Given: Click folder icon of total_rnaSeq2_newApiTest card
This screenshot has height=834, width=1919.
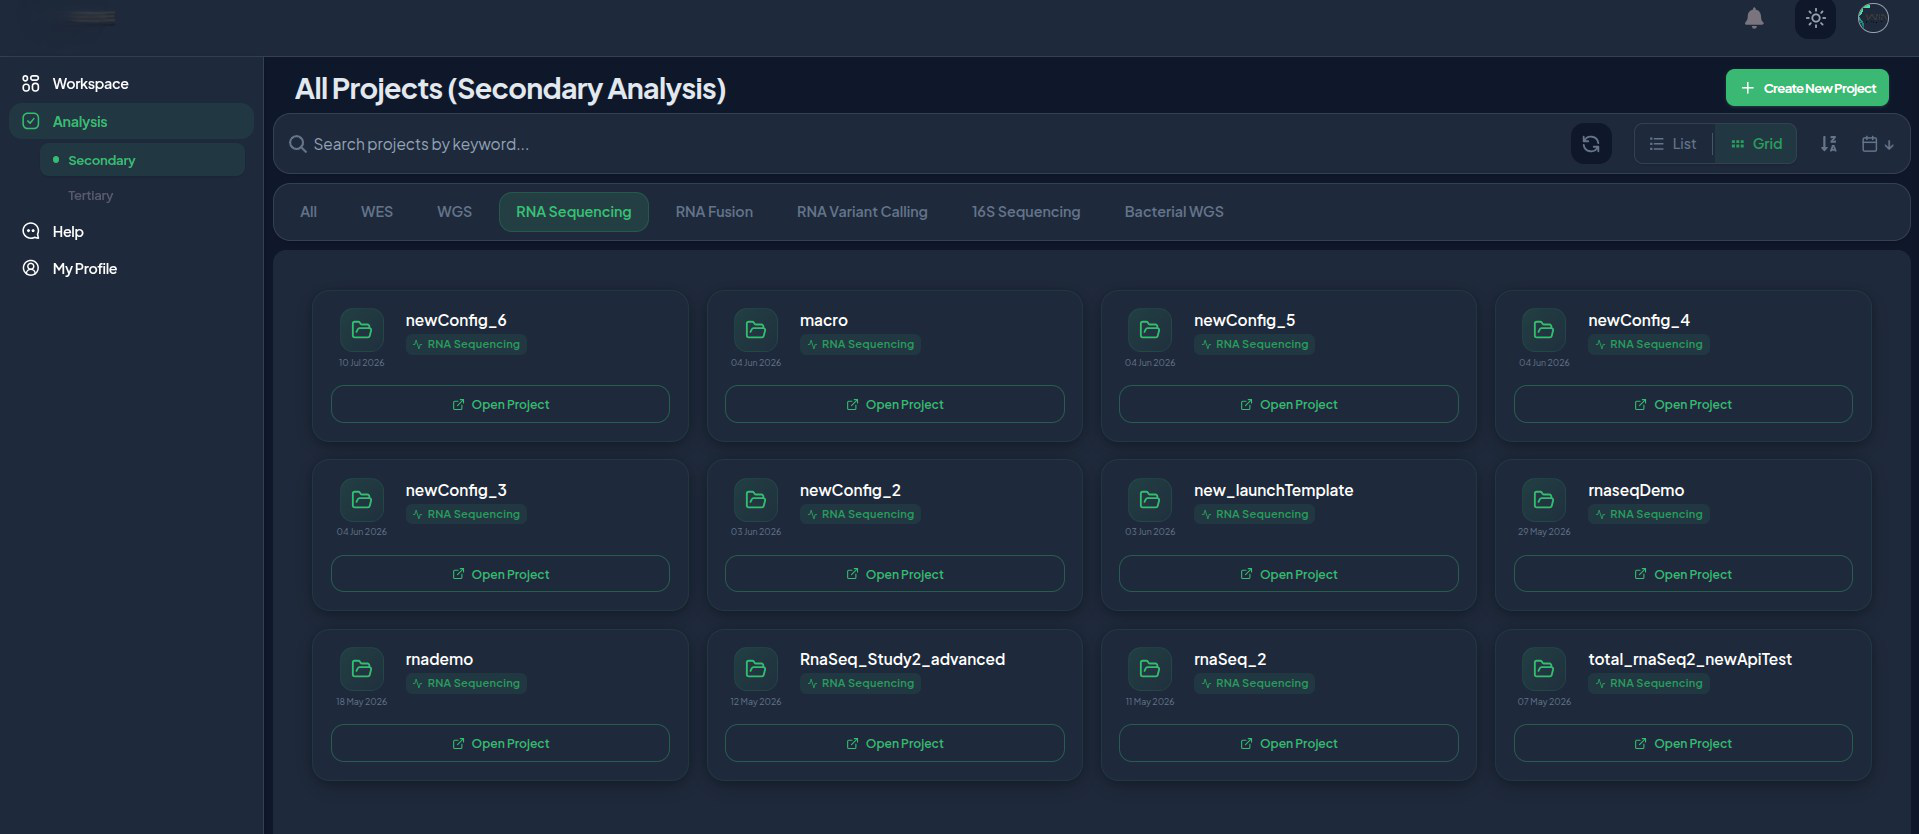Looking at the screenshot, I should (1544, 669).
